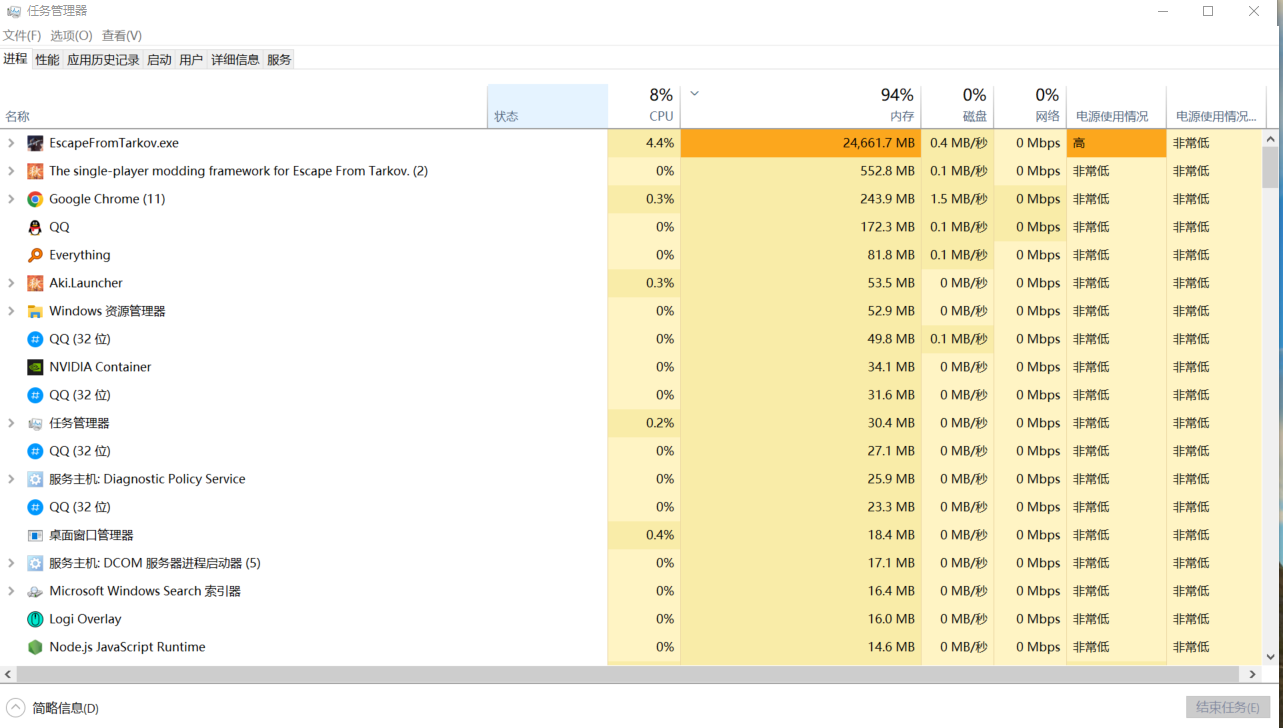This screenshot has height=728, width=1283.
Task: Sort by the CPU 8% column header
Action: point(644,106)
